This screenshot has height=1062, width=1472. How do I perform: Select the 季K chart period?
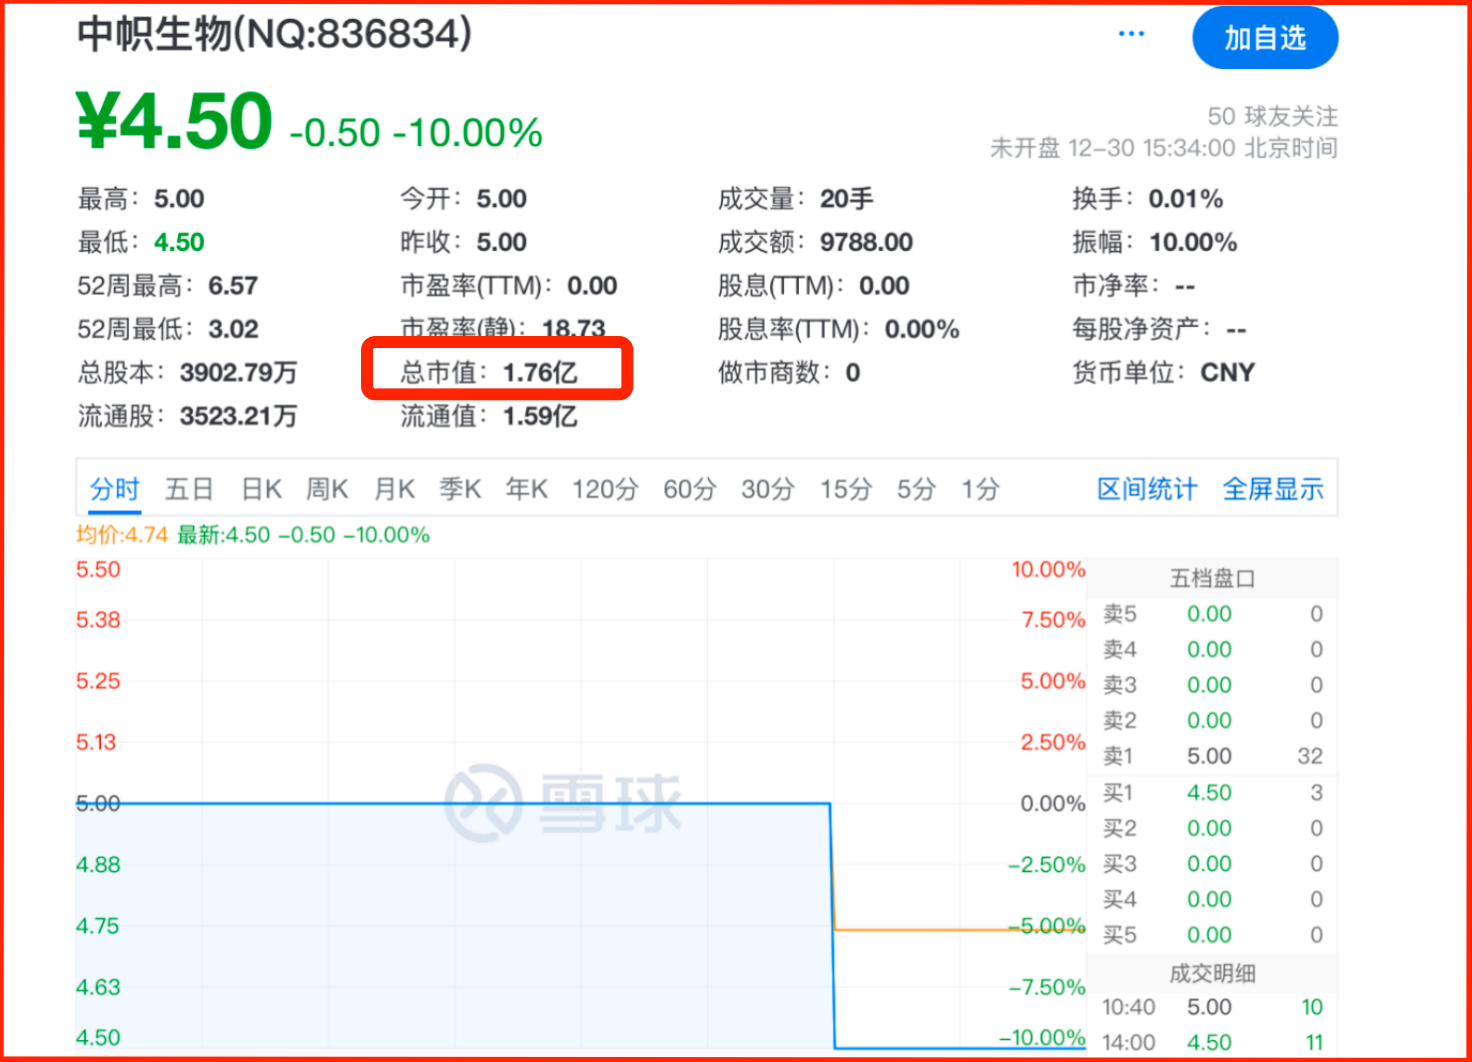[x=460, y=489]
